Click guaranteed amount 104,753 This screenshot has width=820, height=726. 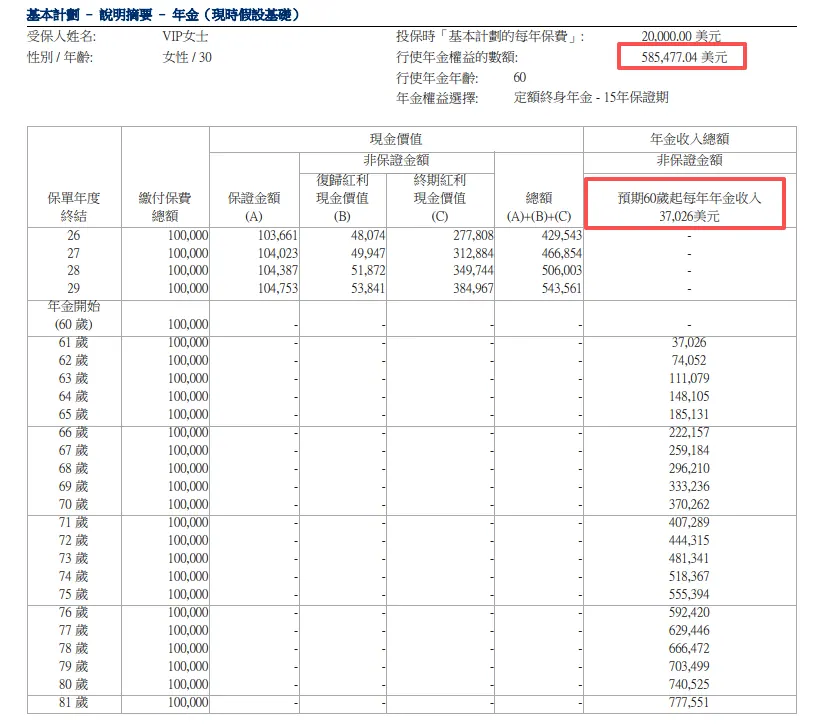278,289
